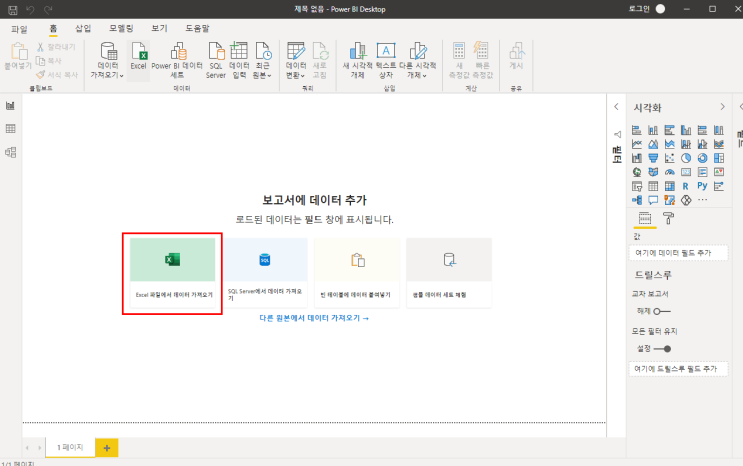
Task: Select the Funnel chart visual
Action: [653, 158]
